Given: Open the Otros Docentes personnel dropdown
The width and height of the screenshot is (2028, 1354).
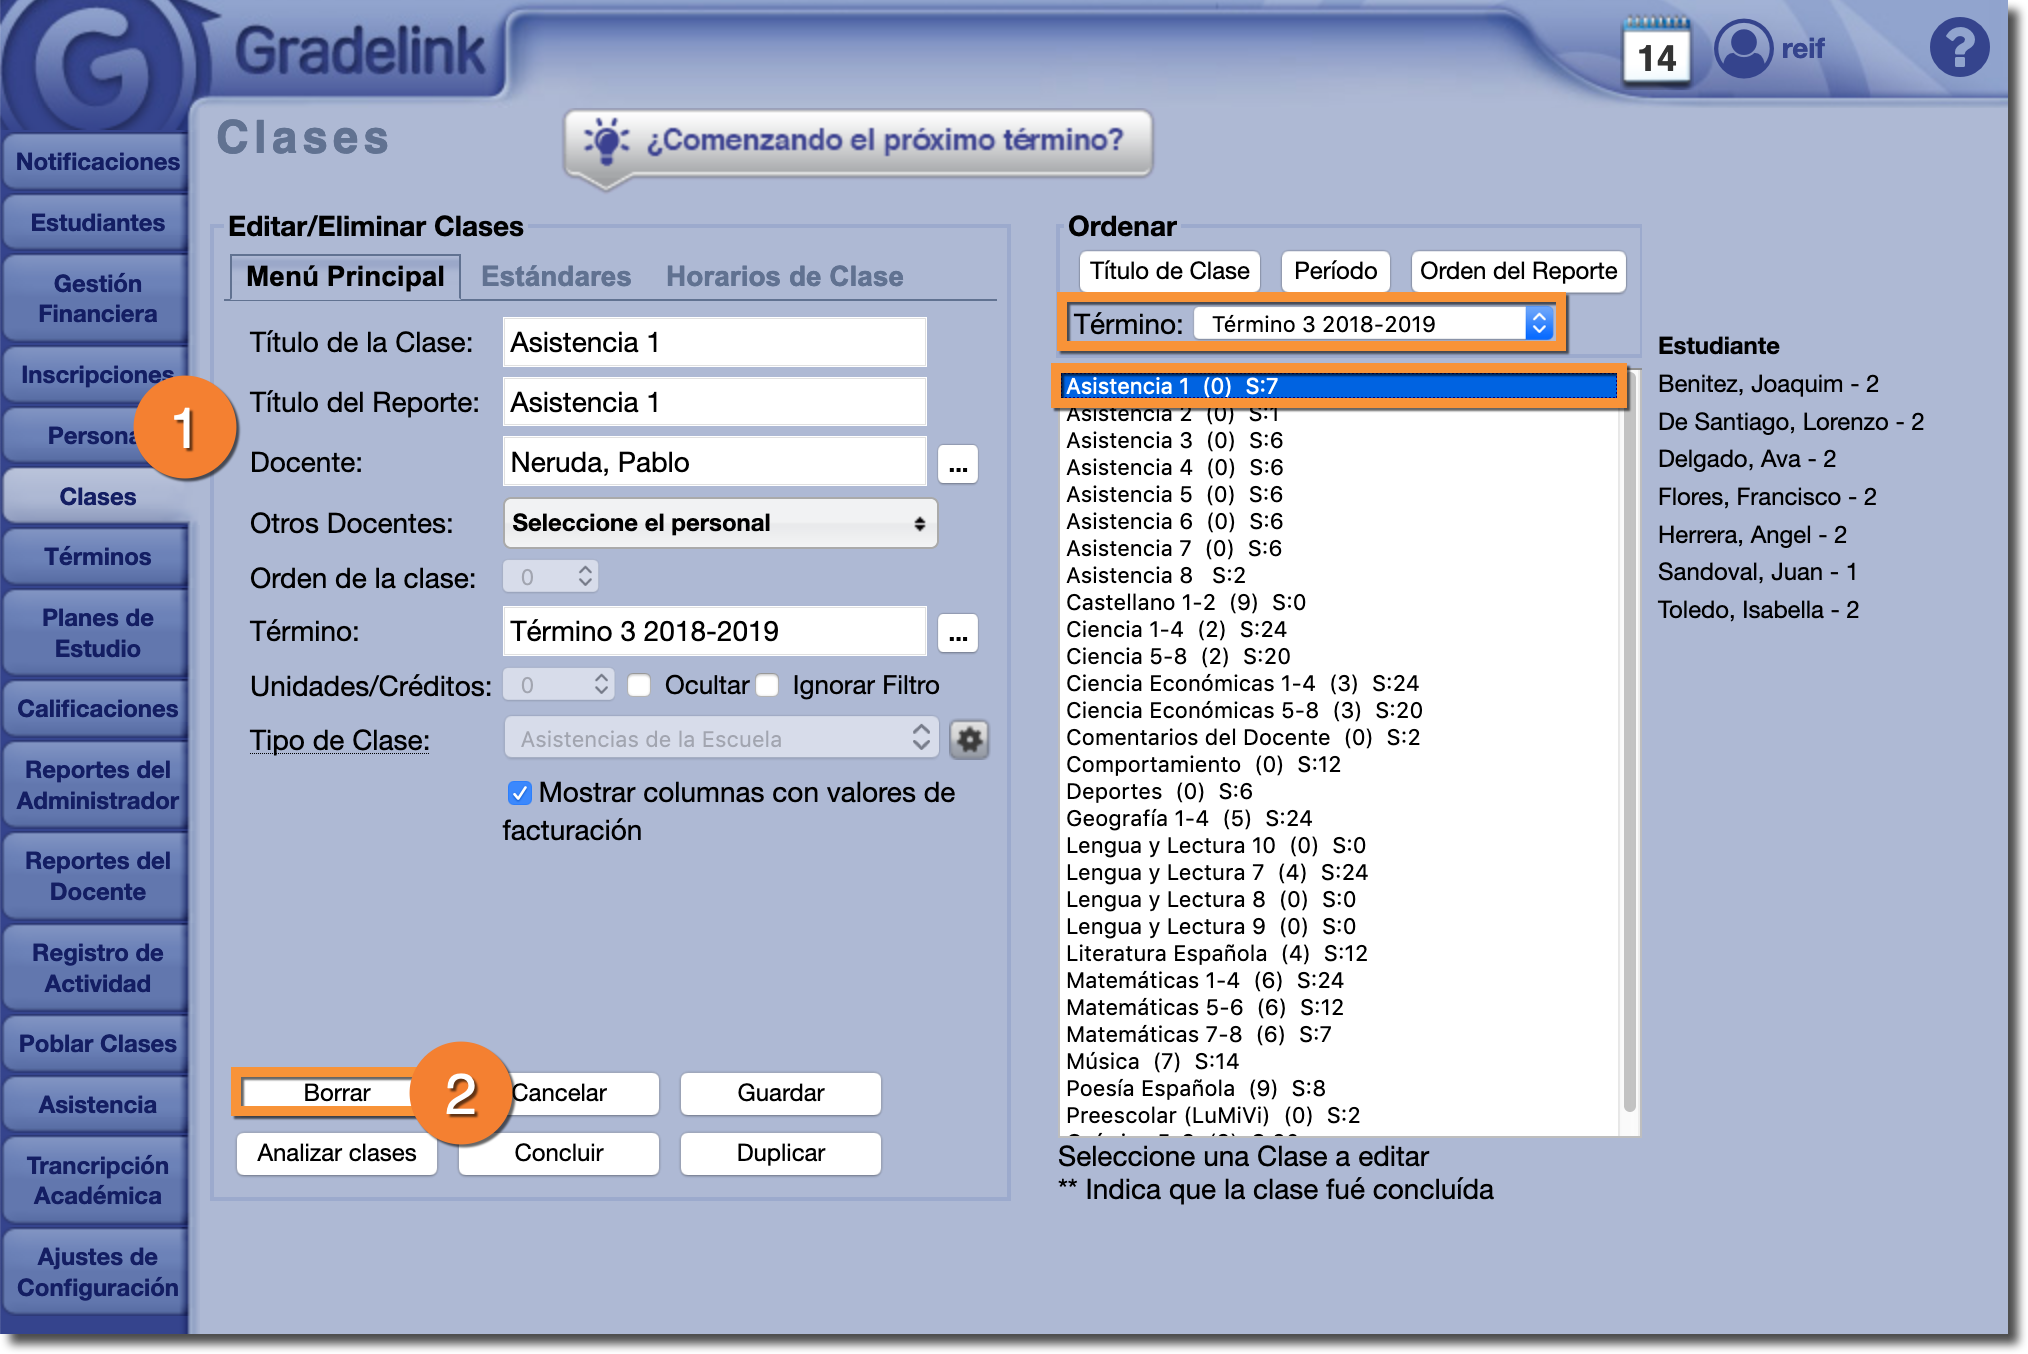Looking at the screenshot, I should click(x=720, y=523).
